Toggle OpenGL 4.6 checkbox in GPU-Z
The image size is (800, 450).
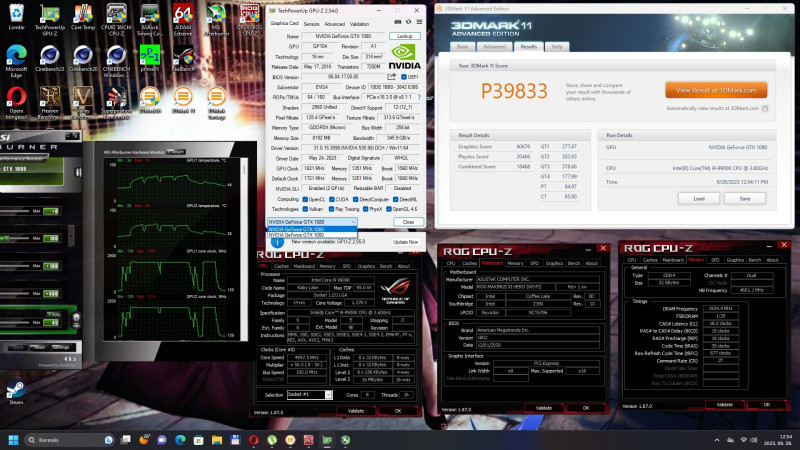389,209
